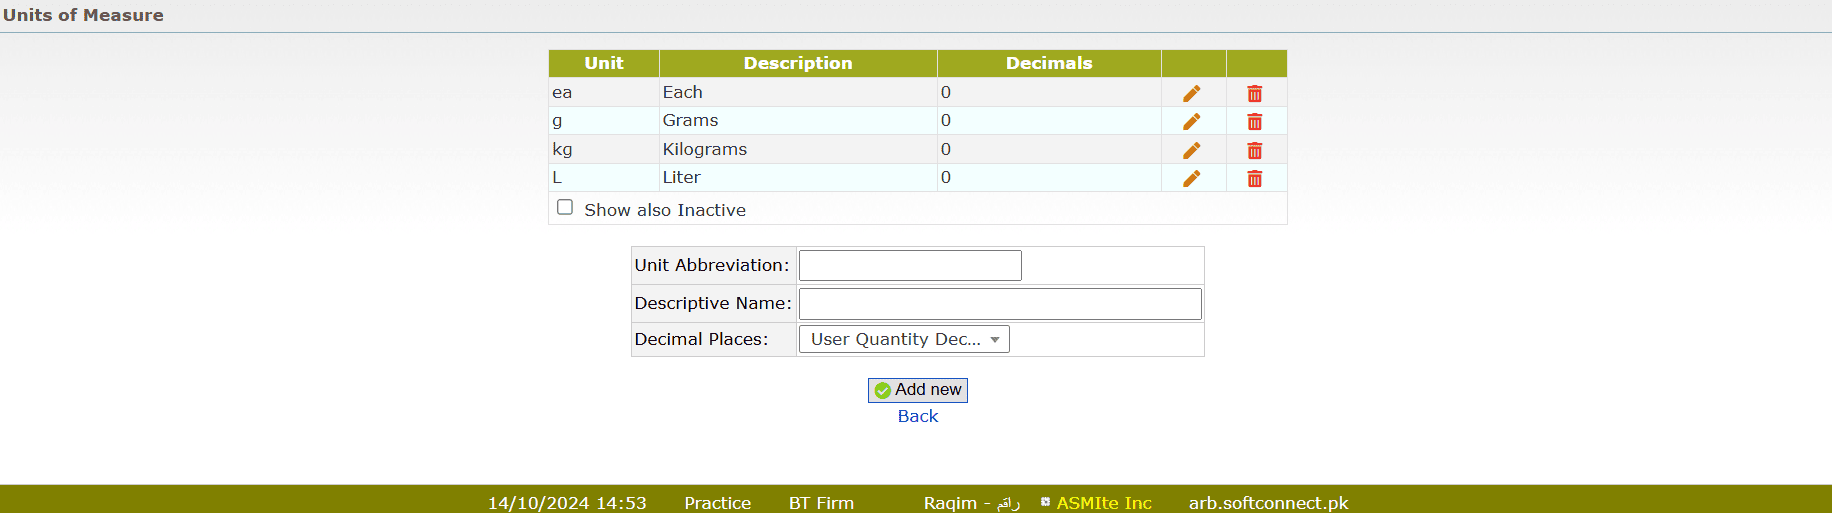Viewport: 1832px width, 513px height.
Task: Open the Decimal Places dropdown
Action: (904, 340)
